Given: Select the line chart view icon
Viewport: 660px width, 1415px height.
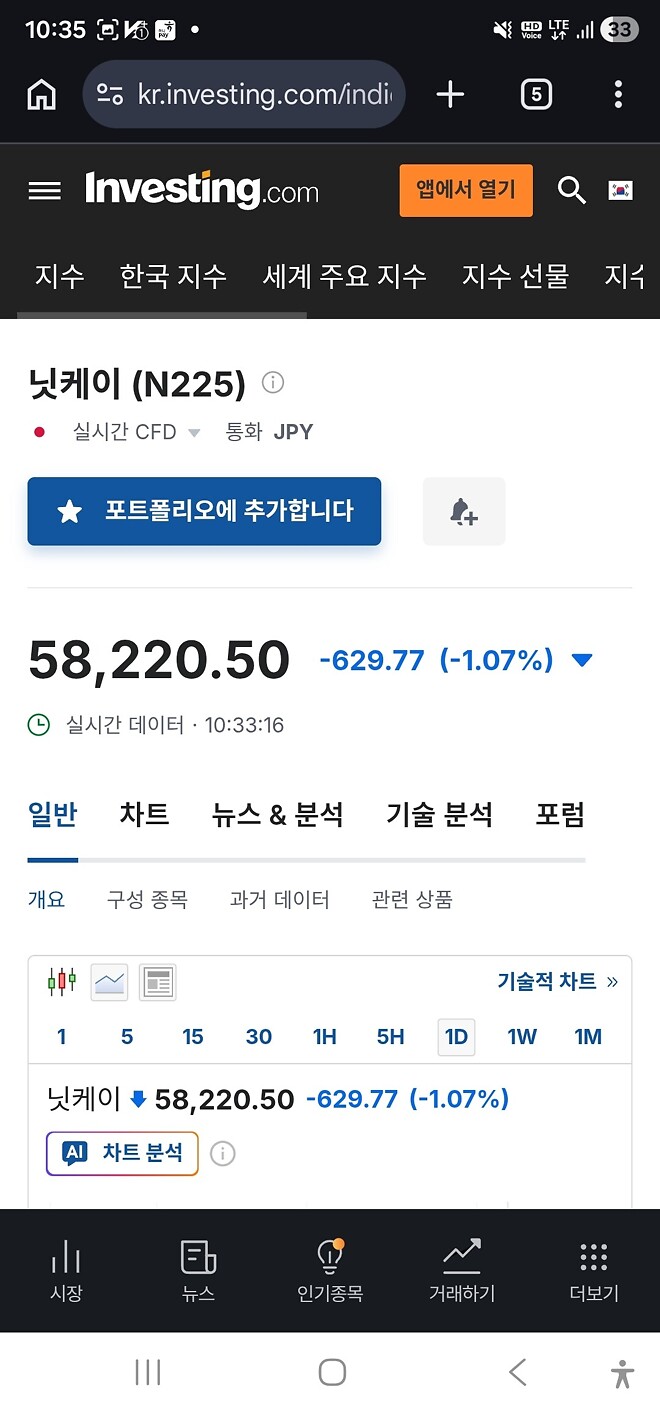Looking at the screenshot, I should pos(108,981).
